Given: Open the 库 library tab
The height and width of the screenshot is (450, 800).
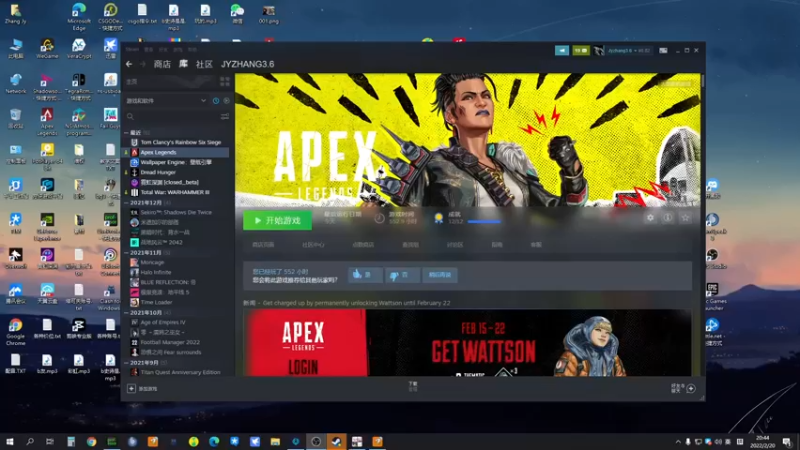Looking at the screenshot, I should pos(183,64).
